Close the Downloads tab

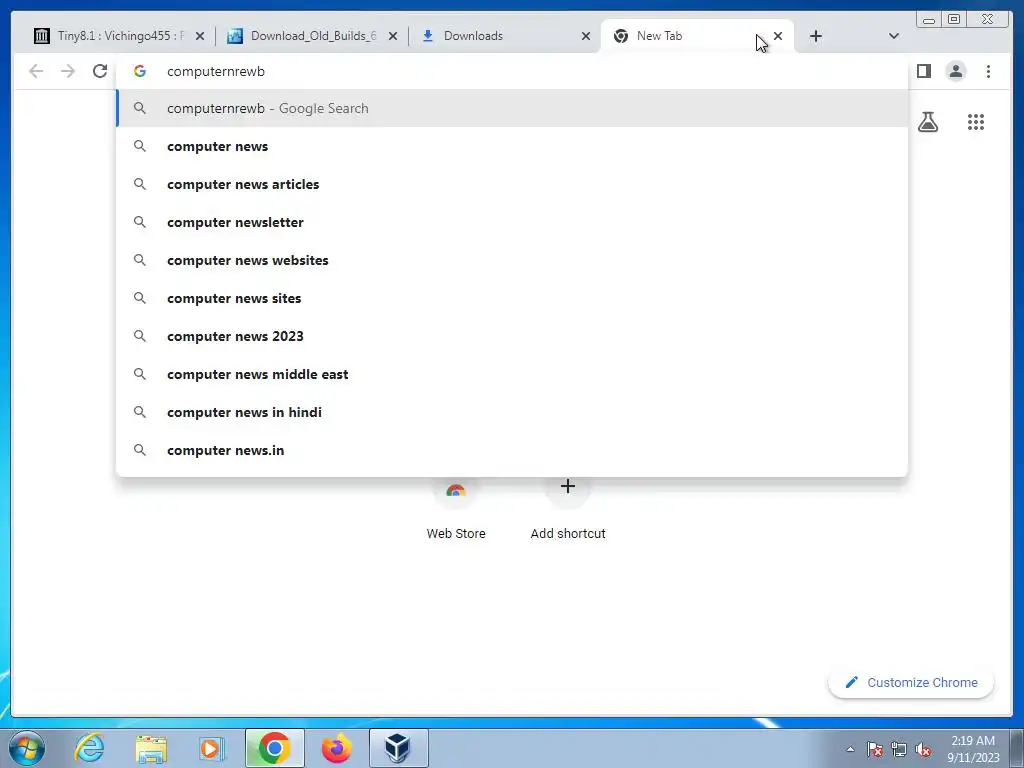[x=586, y=36]
